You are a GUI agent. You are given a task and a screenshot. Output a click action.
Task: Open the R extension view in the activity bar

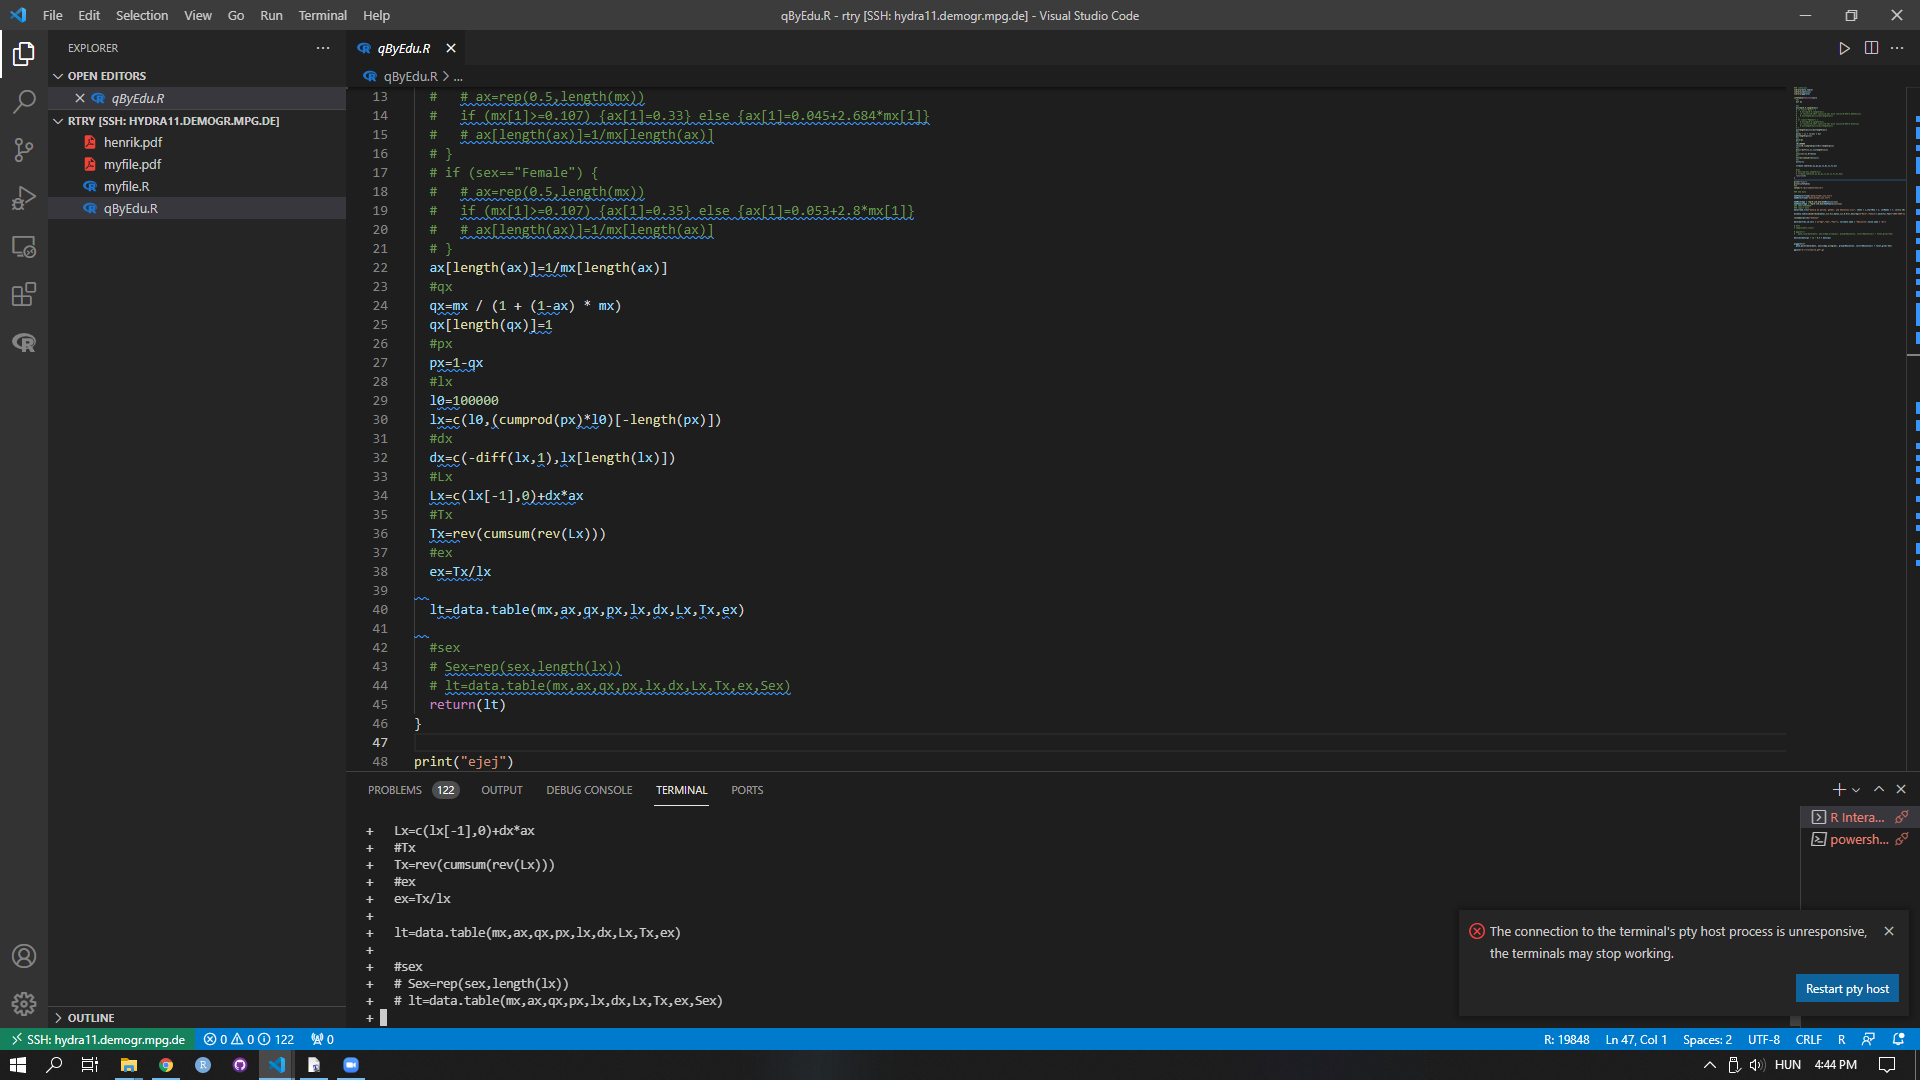[x=24, y=343]
